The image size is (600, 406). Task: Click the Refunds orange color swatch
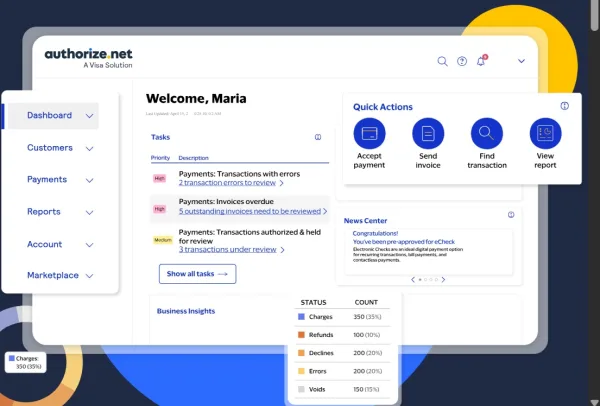coord(302,335)
